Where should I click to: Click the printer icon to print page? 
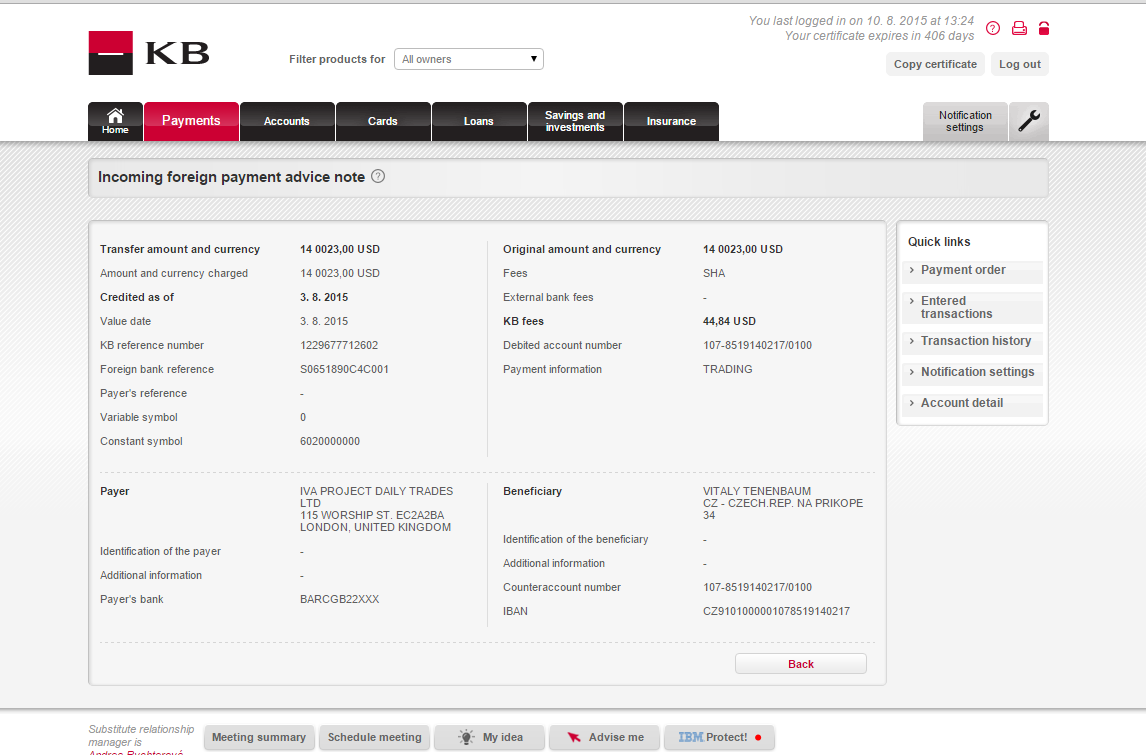[x=1019, y=28]
